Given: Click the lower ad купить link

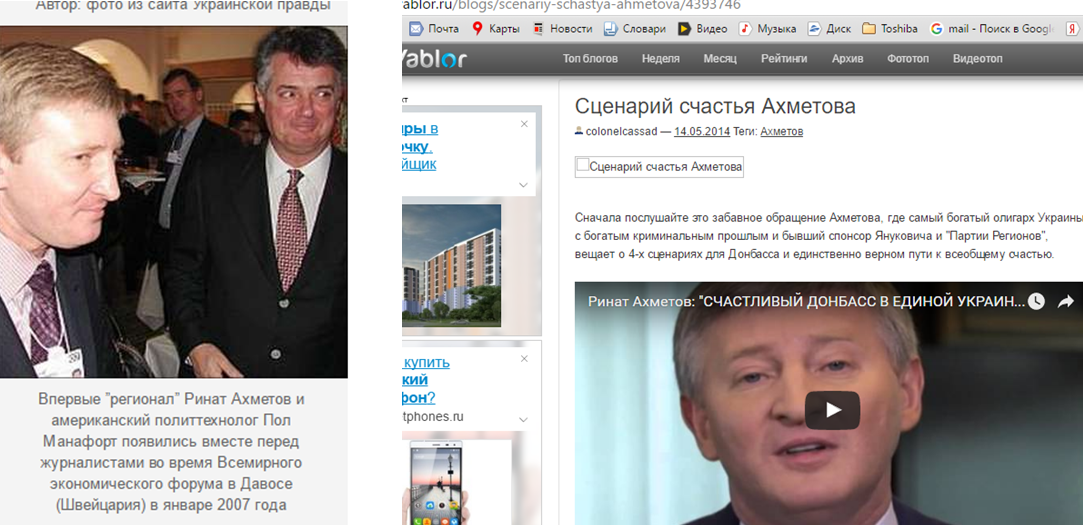Looking at the screenshot, I should click(425, 362).
